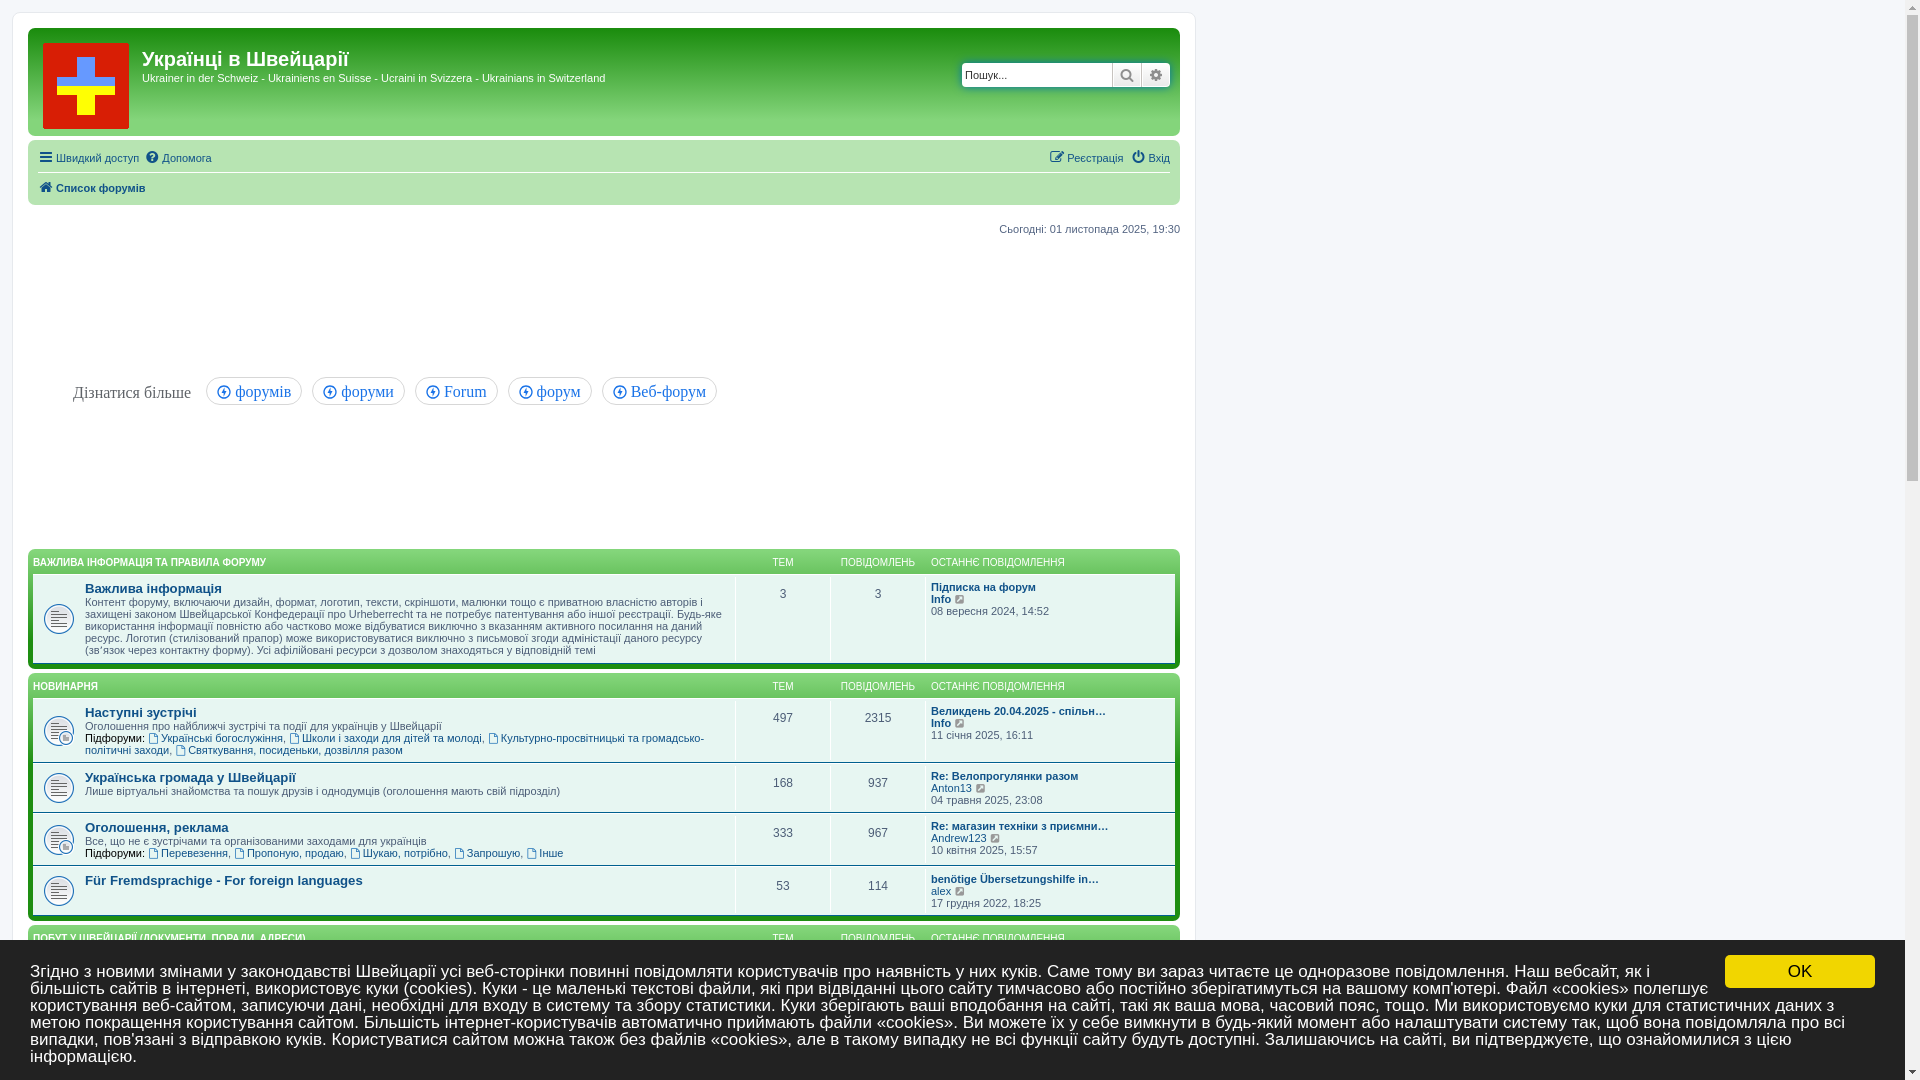This screenshot has width=1920, height=1080.
Task: View latest post icon beside Andrew123
Action: pos(996,838)
